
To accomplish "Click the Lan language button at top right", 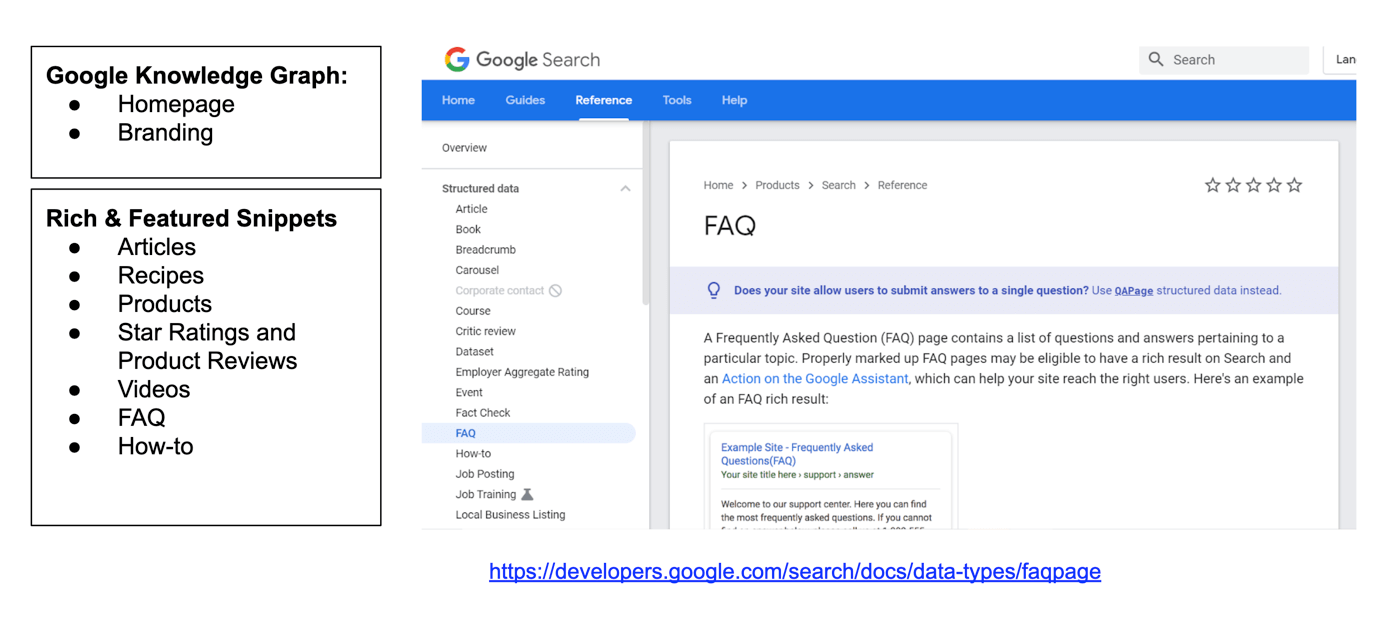I will (1341, 60).
